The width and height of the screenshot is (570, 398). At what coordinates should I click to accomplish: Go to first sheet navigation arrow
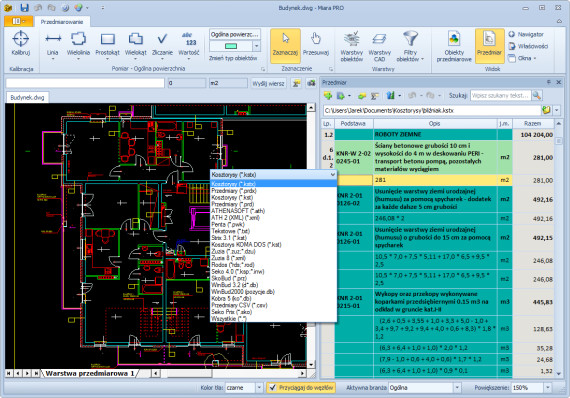point(8,373)
